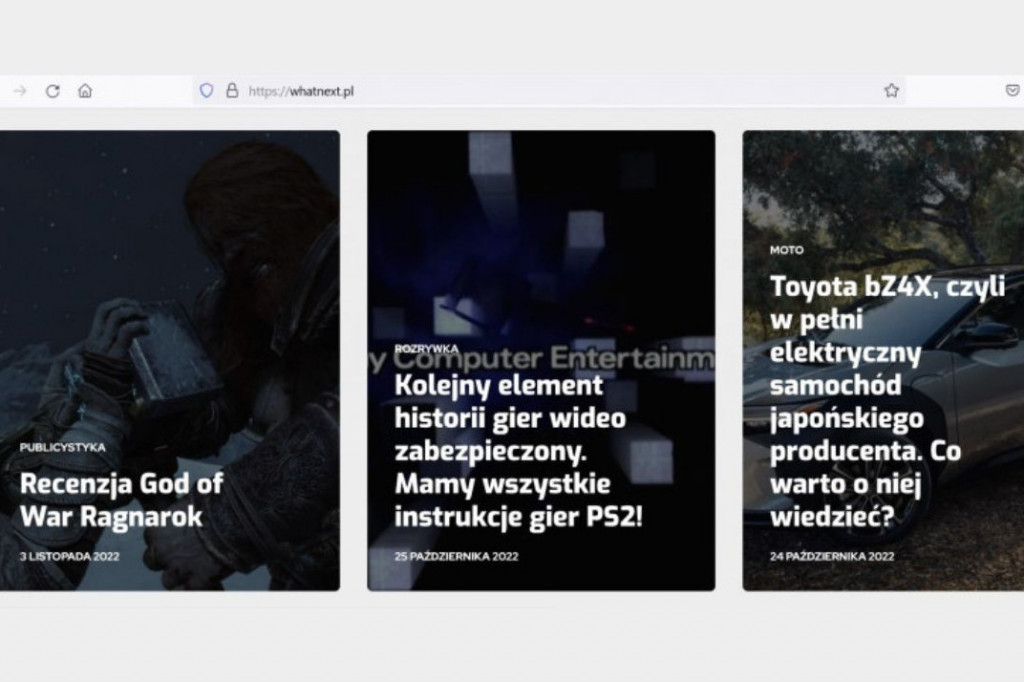Save the page to Pocket
The image size is (1024, 682).
[1012, 91]
